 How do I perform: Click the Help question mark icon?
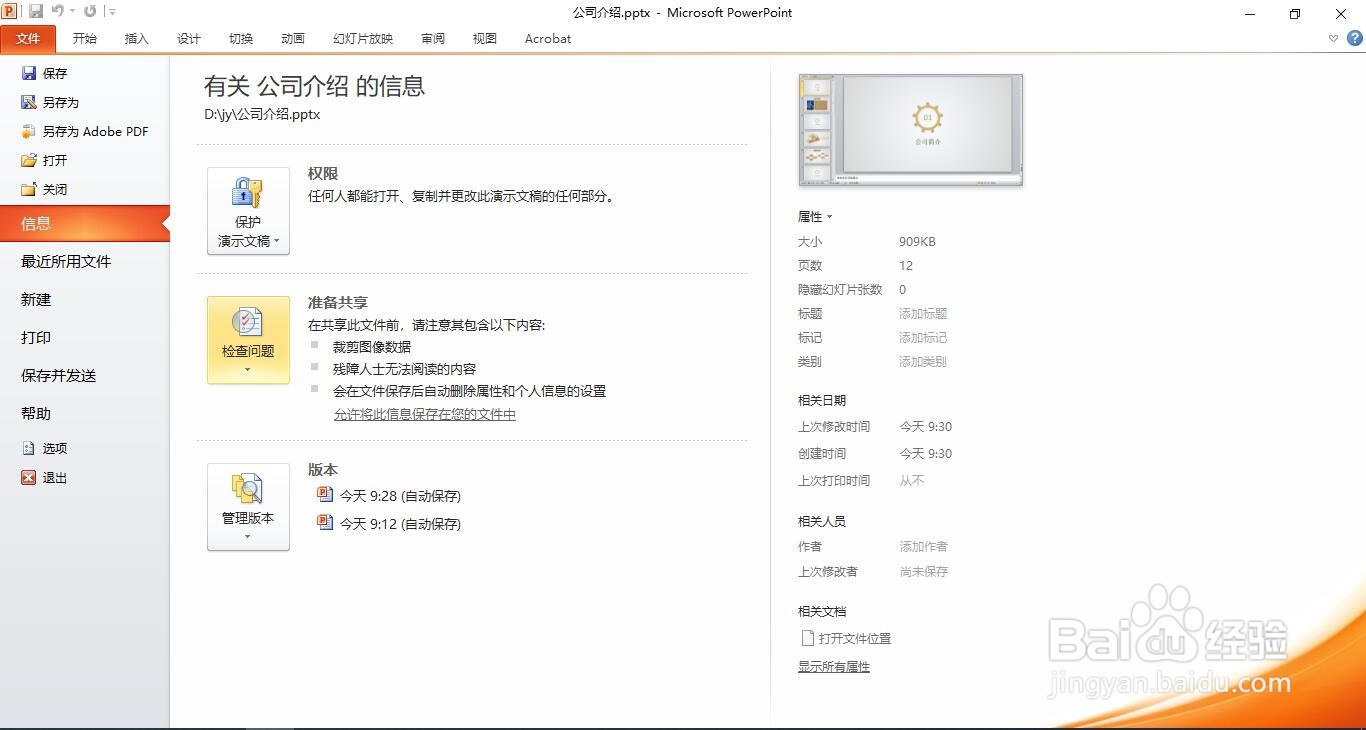pyautogui.click(x=1355, y=39)
